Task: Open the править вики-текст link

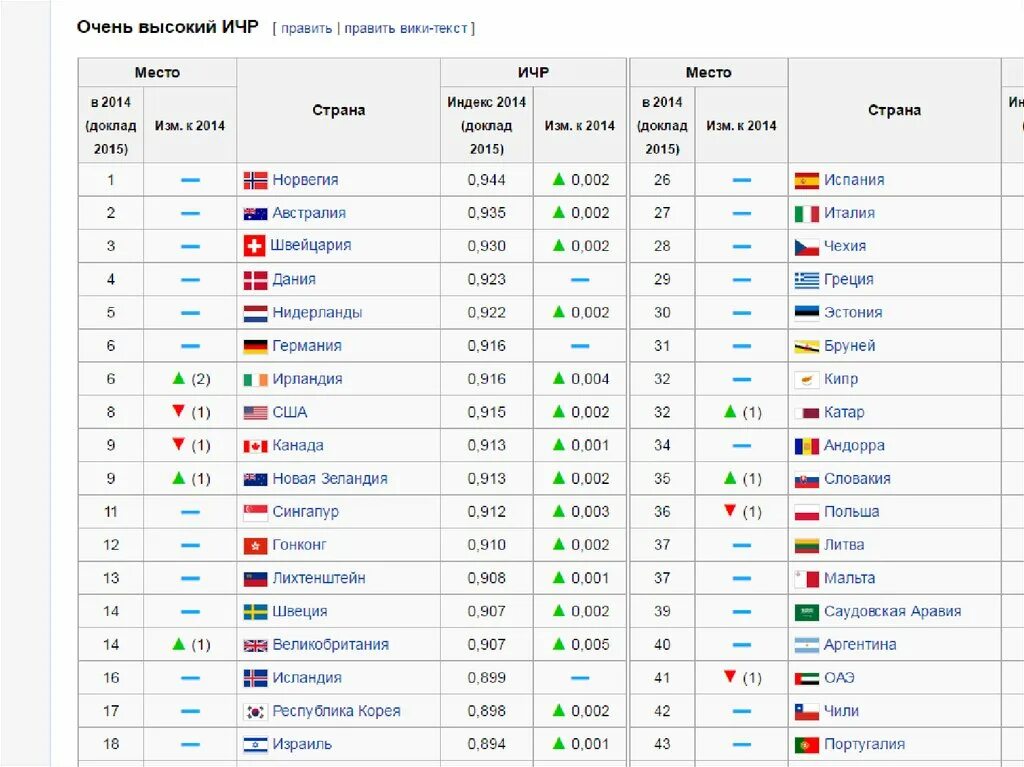Action: 404,27
